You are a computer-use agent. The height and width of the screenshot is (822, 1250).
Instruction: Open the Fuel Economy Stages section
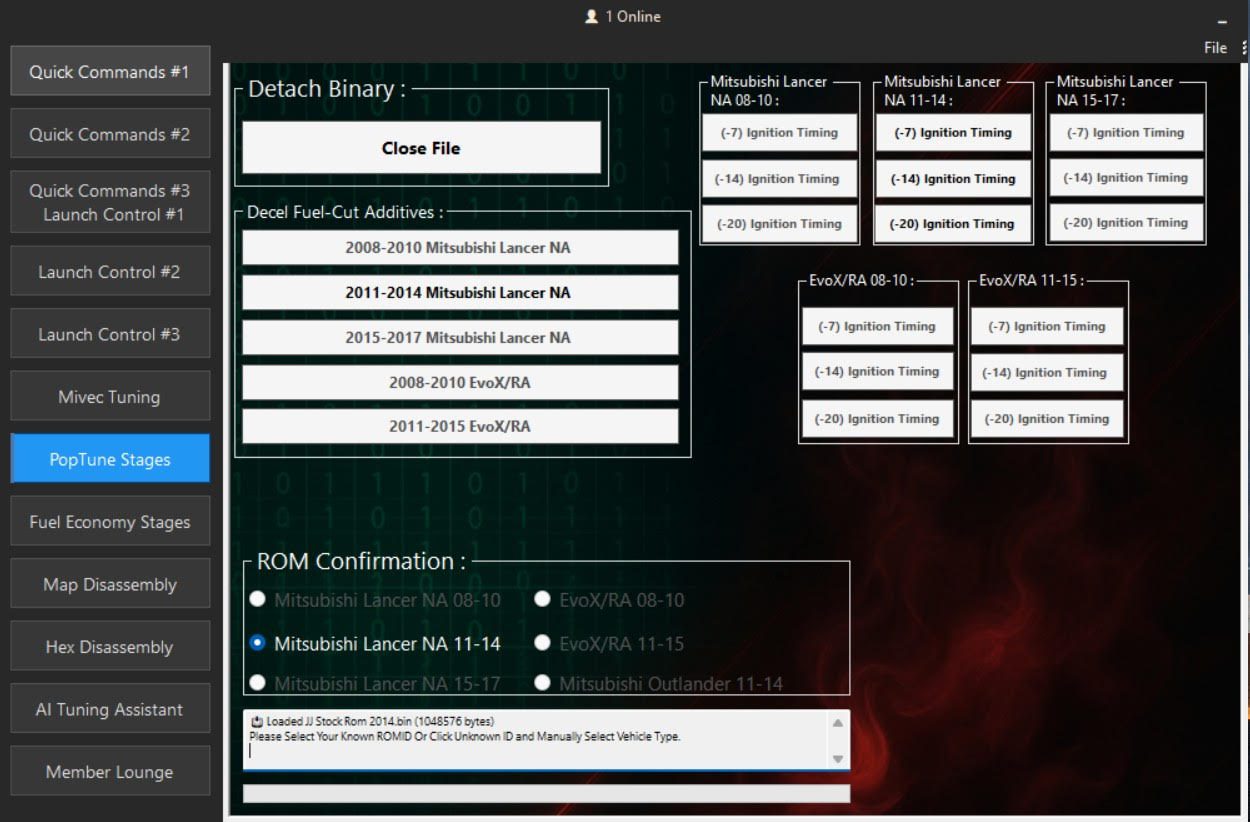pyautogui.click(x=110, y=522)
